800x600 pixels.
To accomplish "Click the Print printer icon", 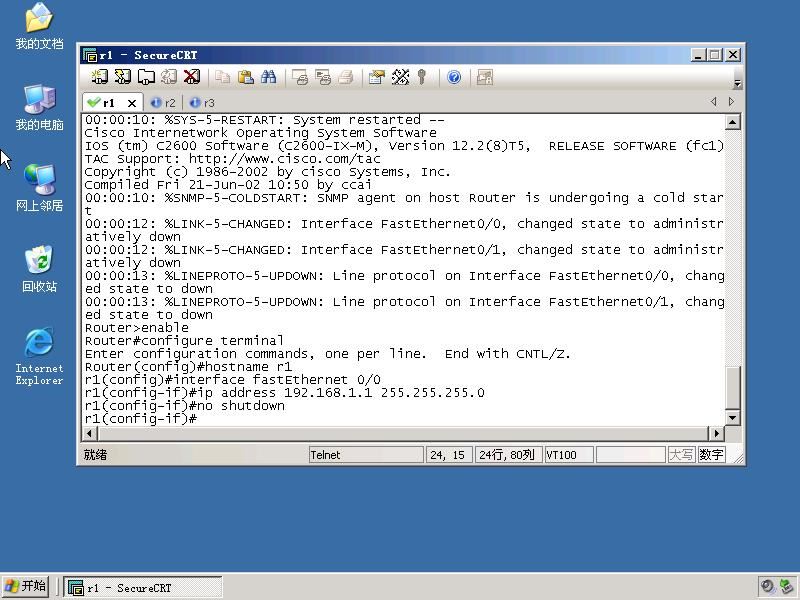I will point(346,77).
